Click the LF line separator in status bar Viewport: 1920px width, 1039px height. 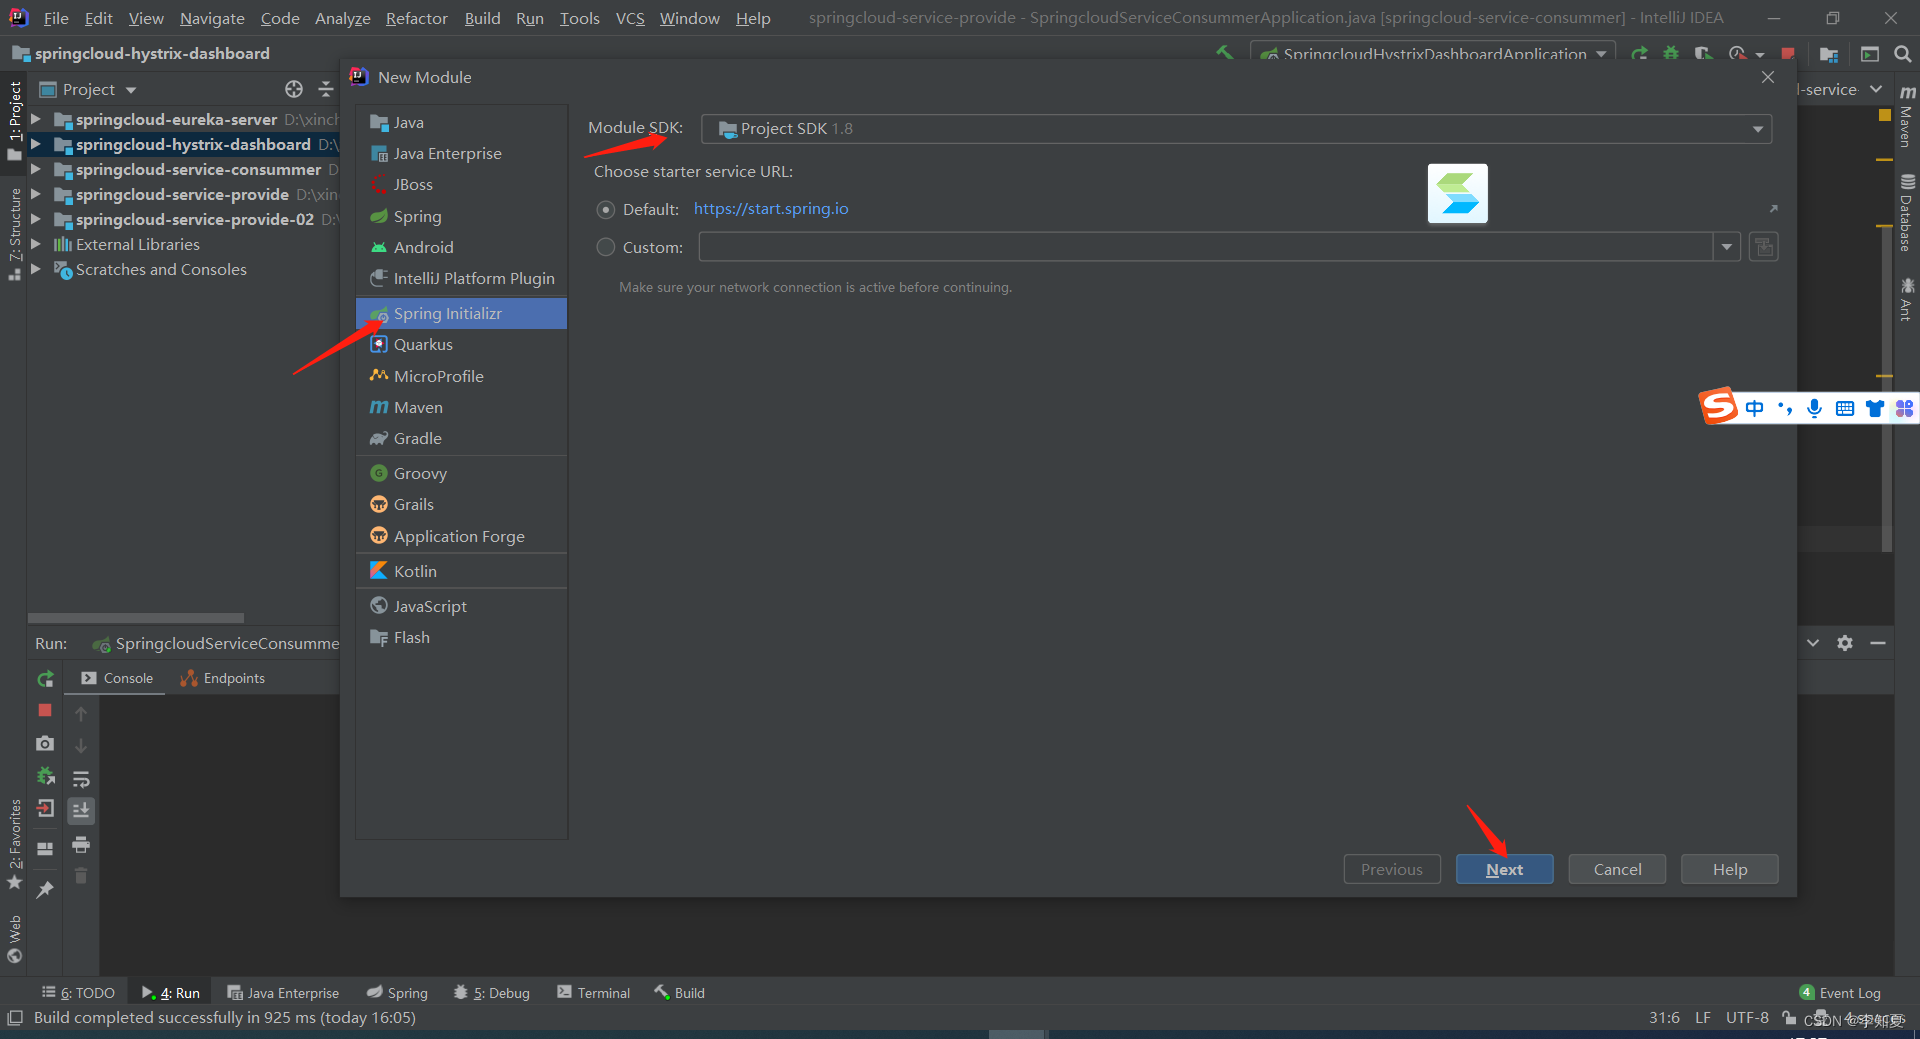pyautogui.click(x=1703, y=1018)
